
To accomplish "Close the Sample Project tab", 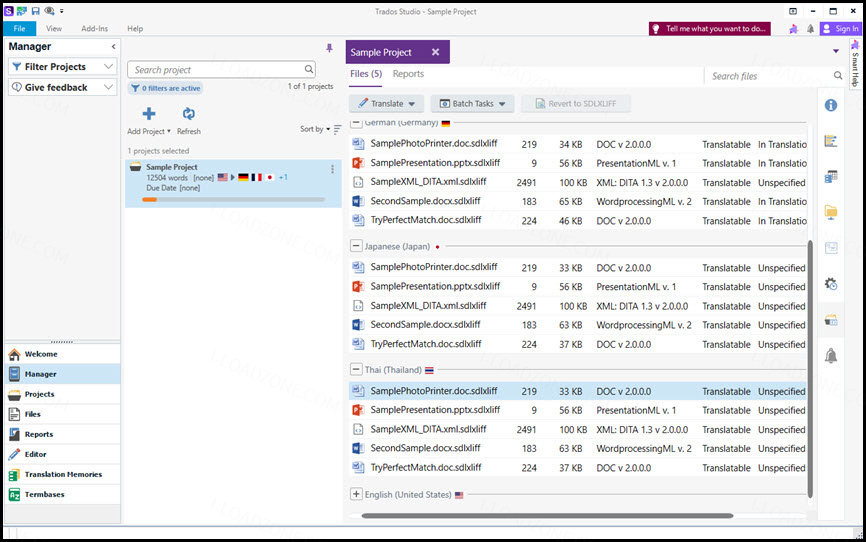I will click(436, 52).
